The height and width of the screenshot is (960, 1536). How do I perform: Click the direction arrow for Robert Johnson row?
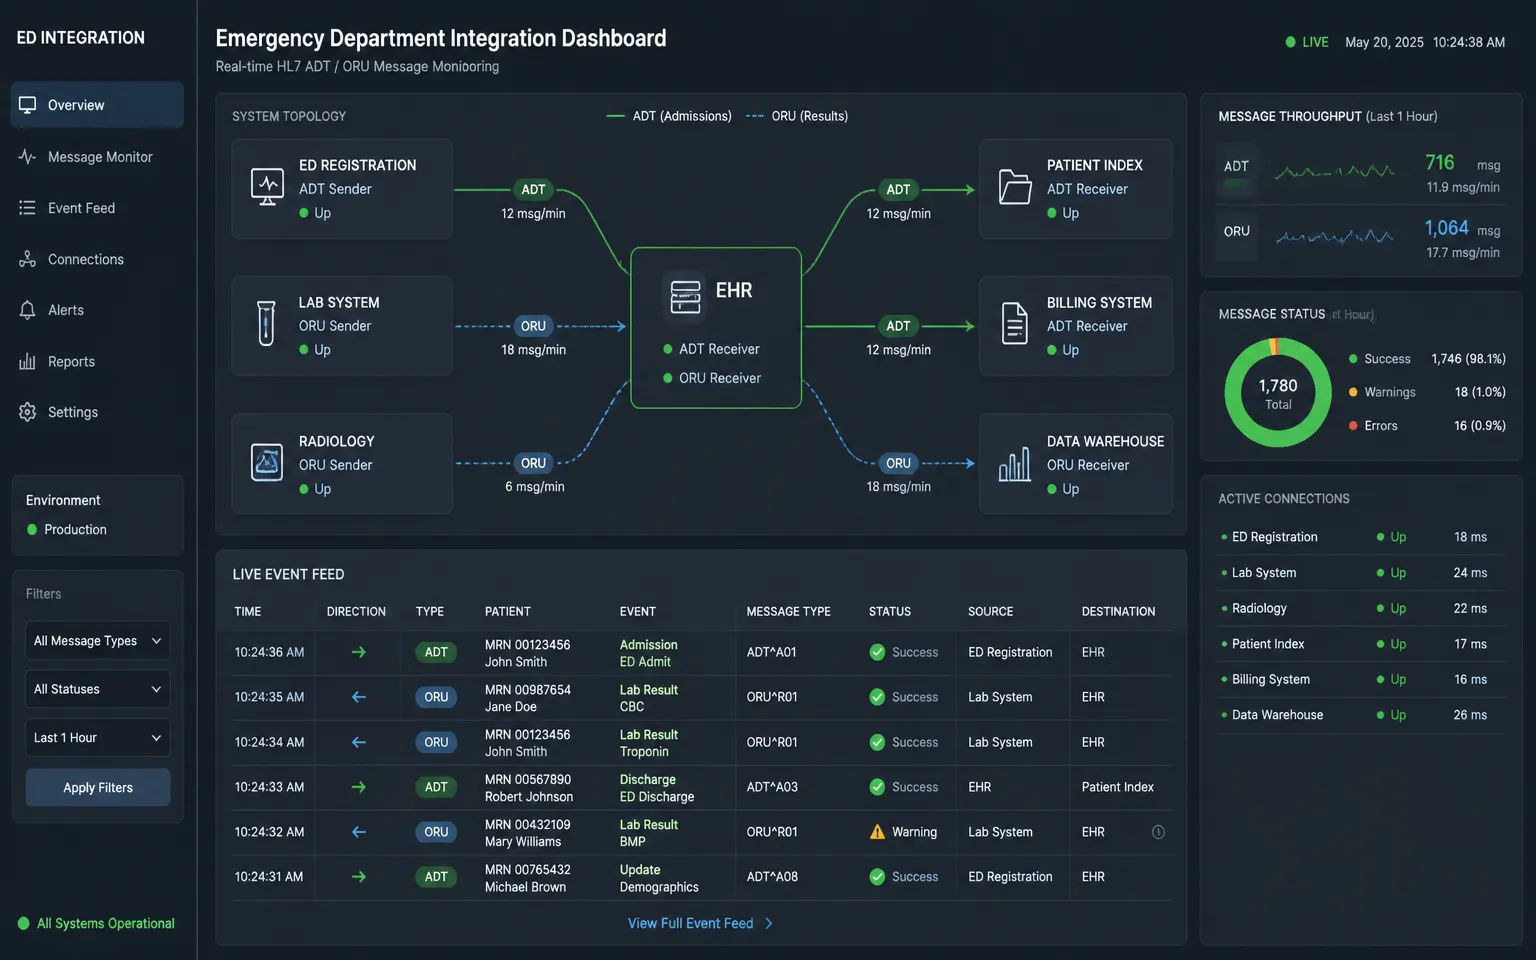click(x=359, y=787)
